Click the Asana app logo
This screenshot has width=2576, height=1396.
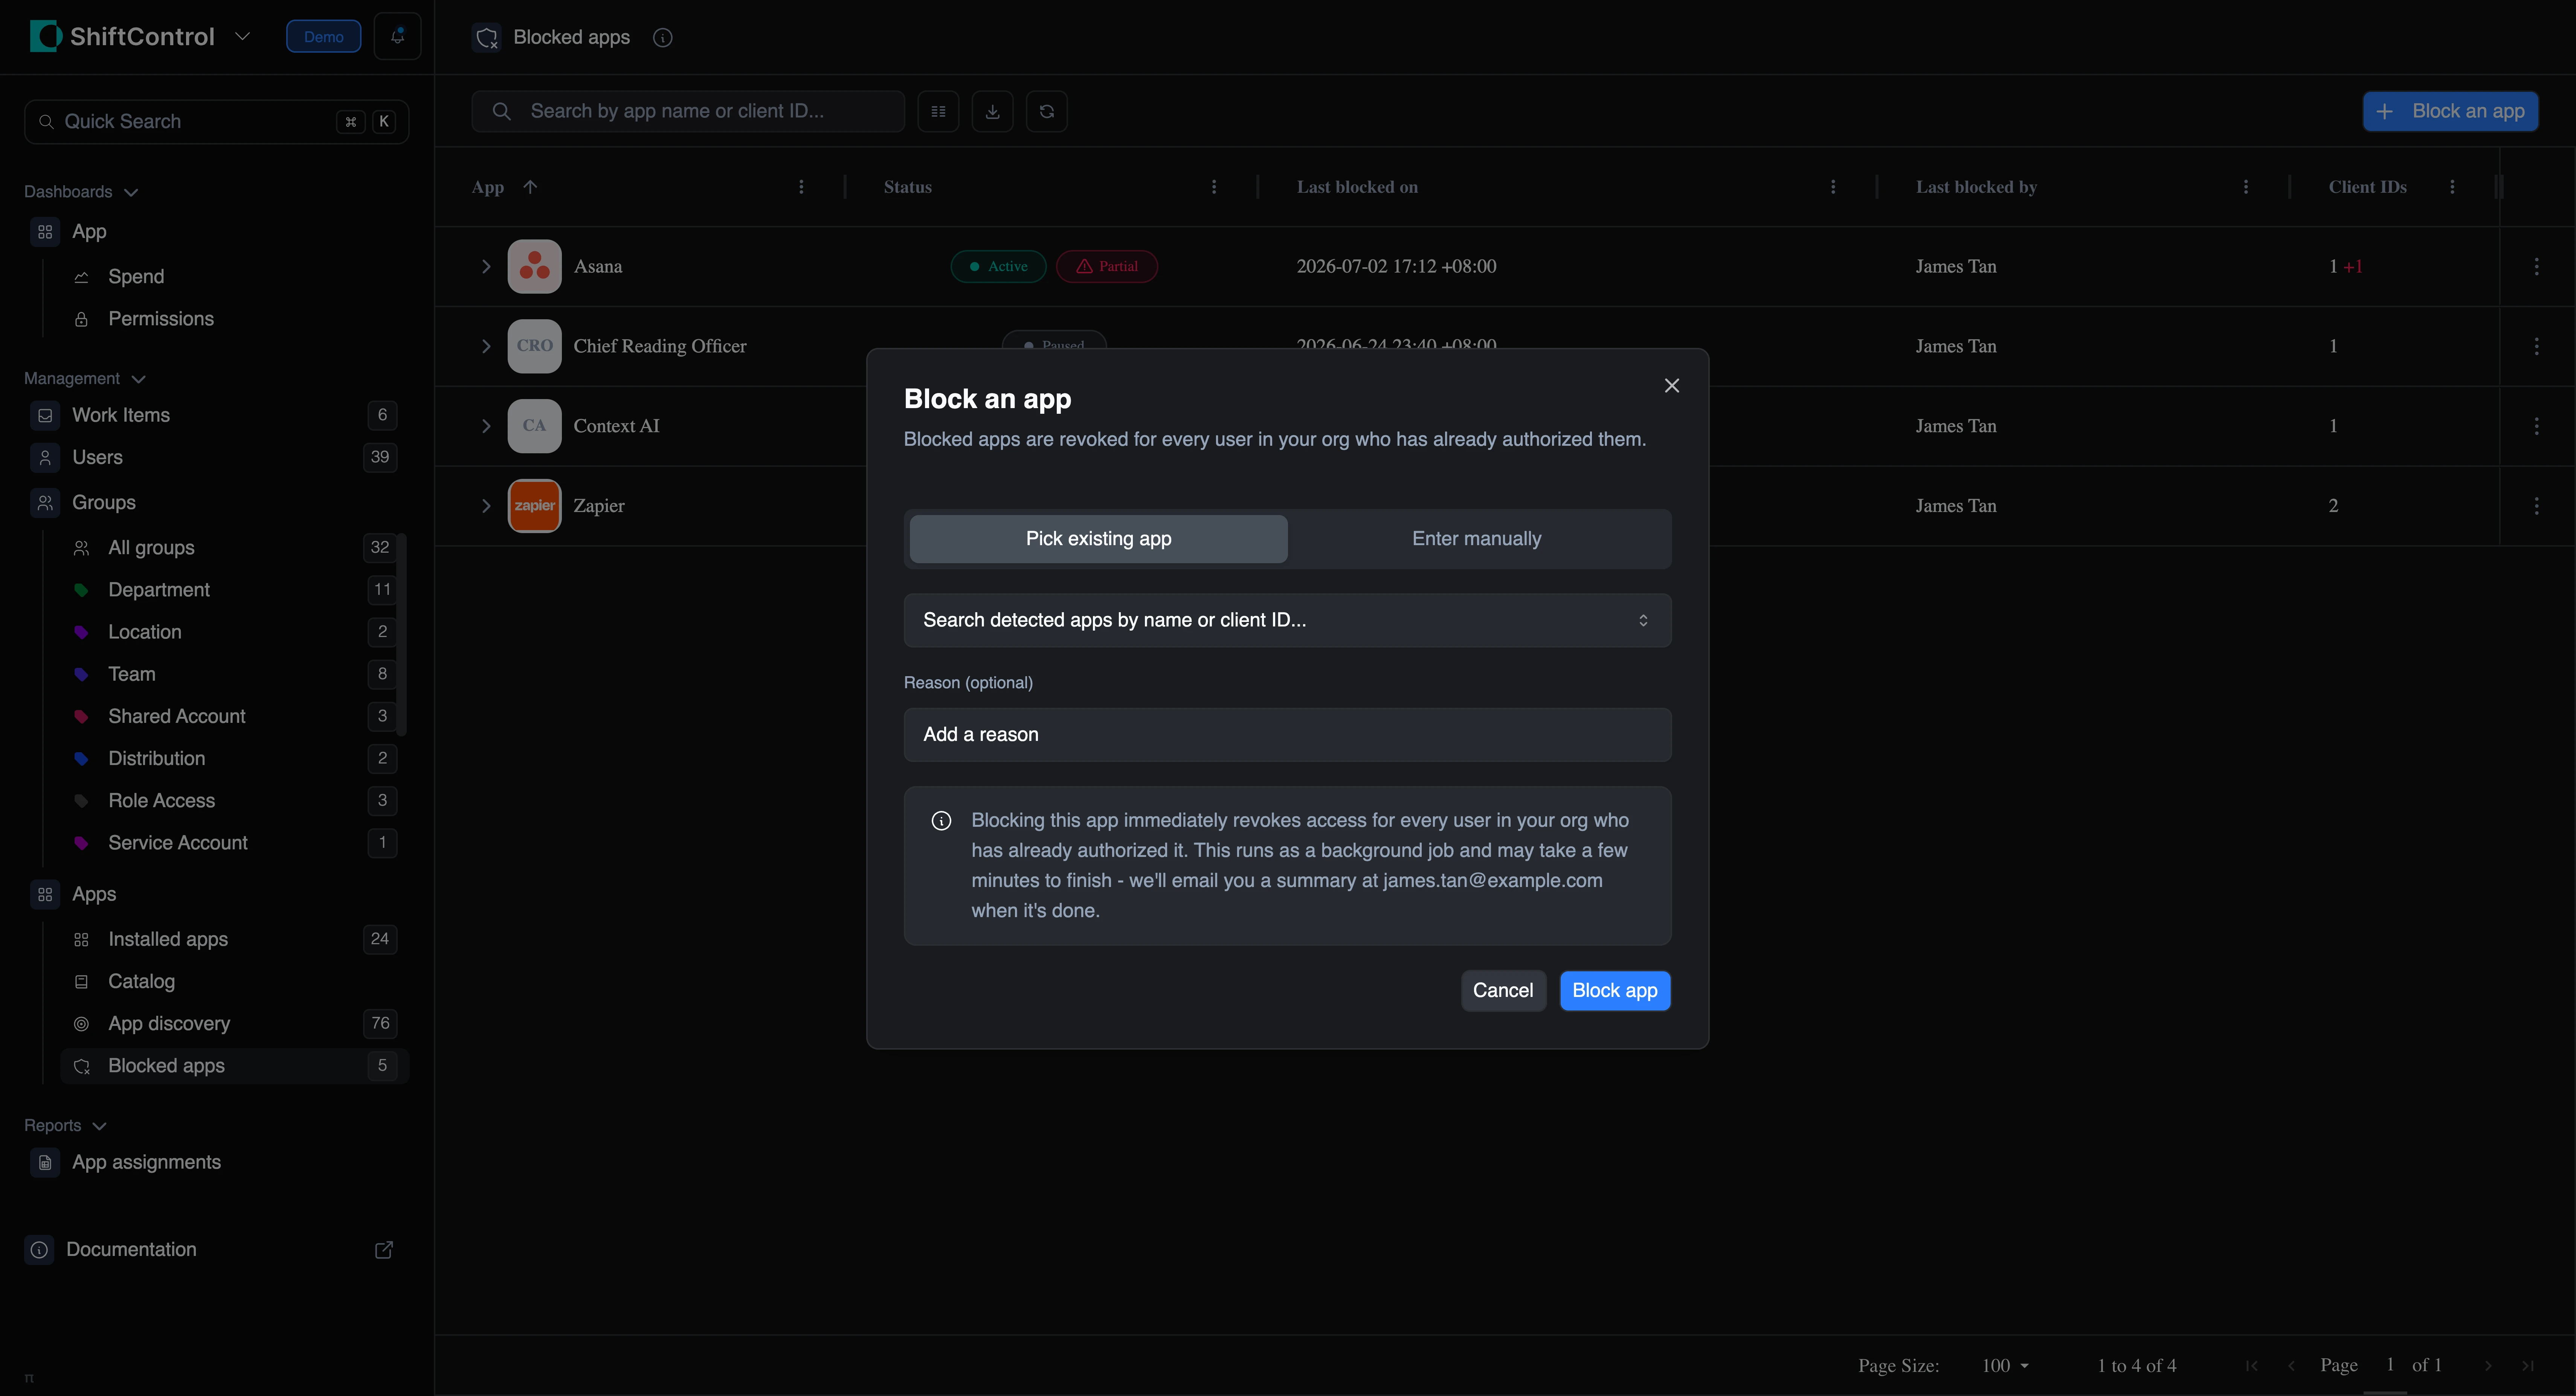(x=534, y=266)
